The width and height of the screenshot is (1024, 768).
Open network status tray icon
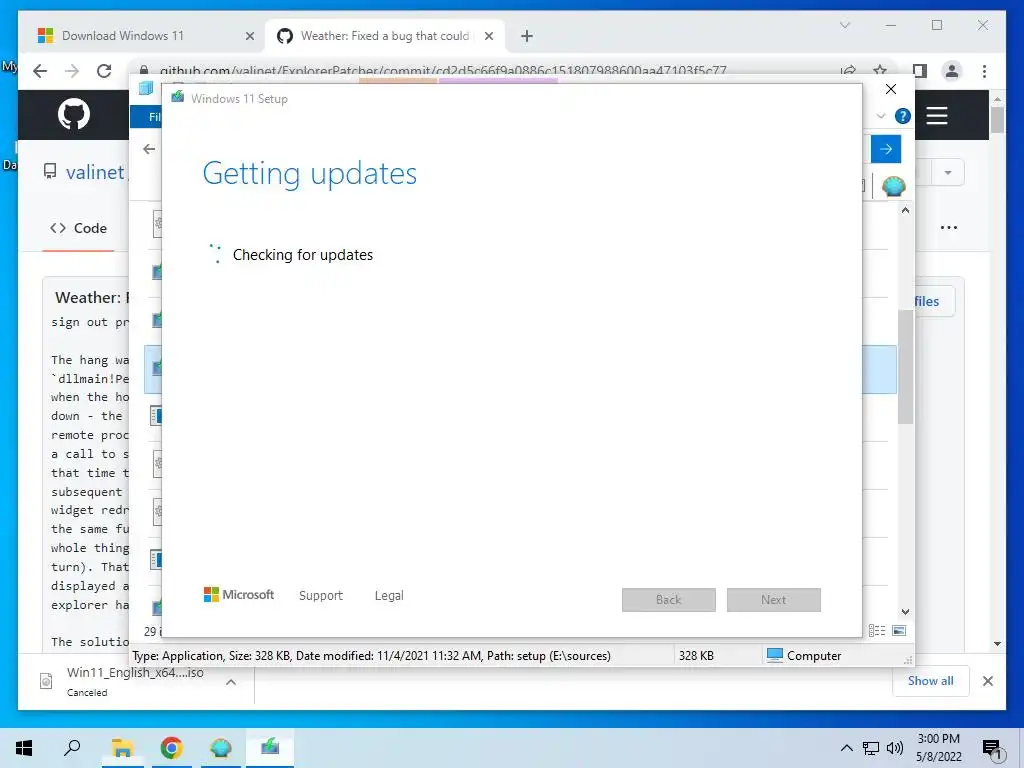[x=871, y=748]
